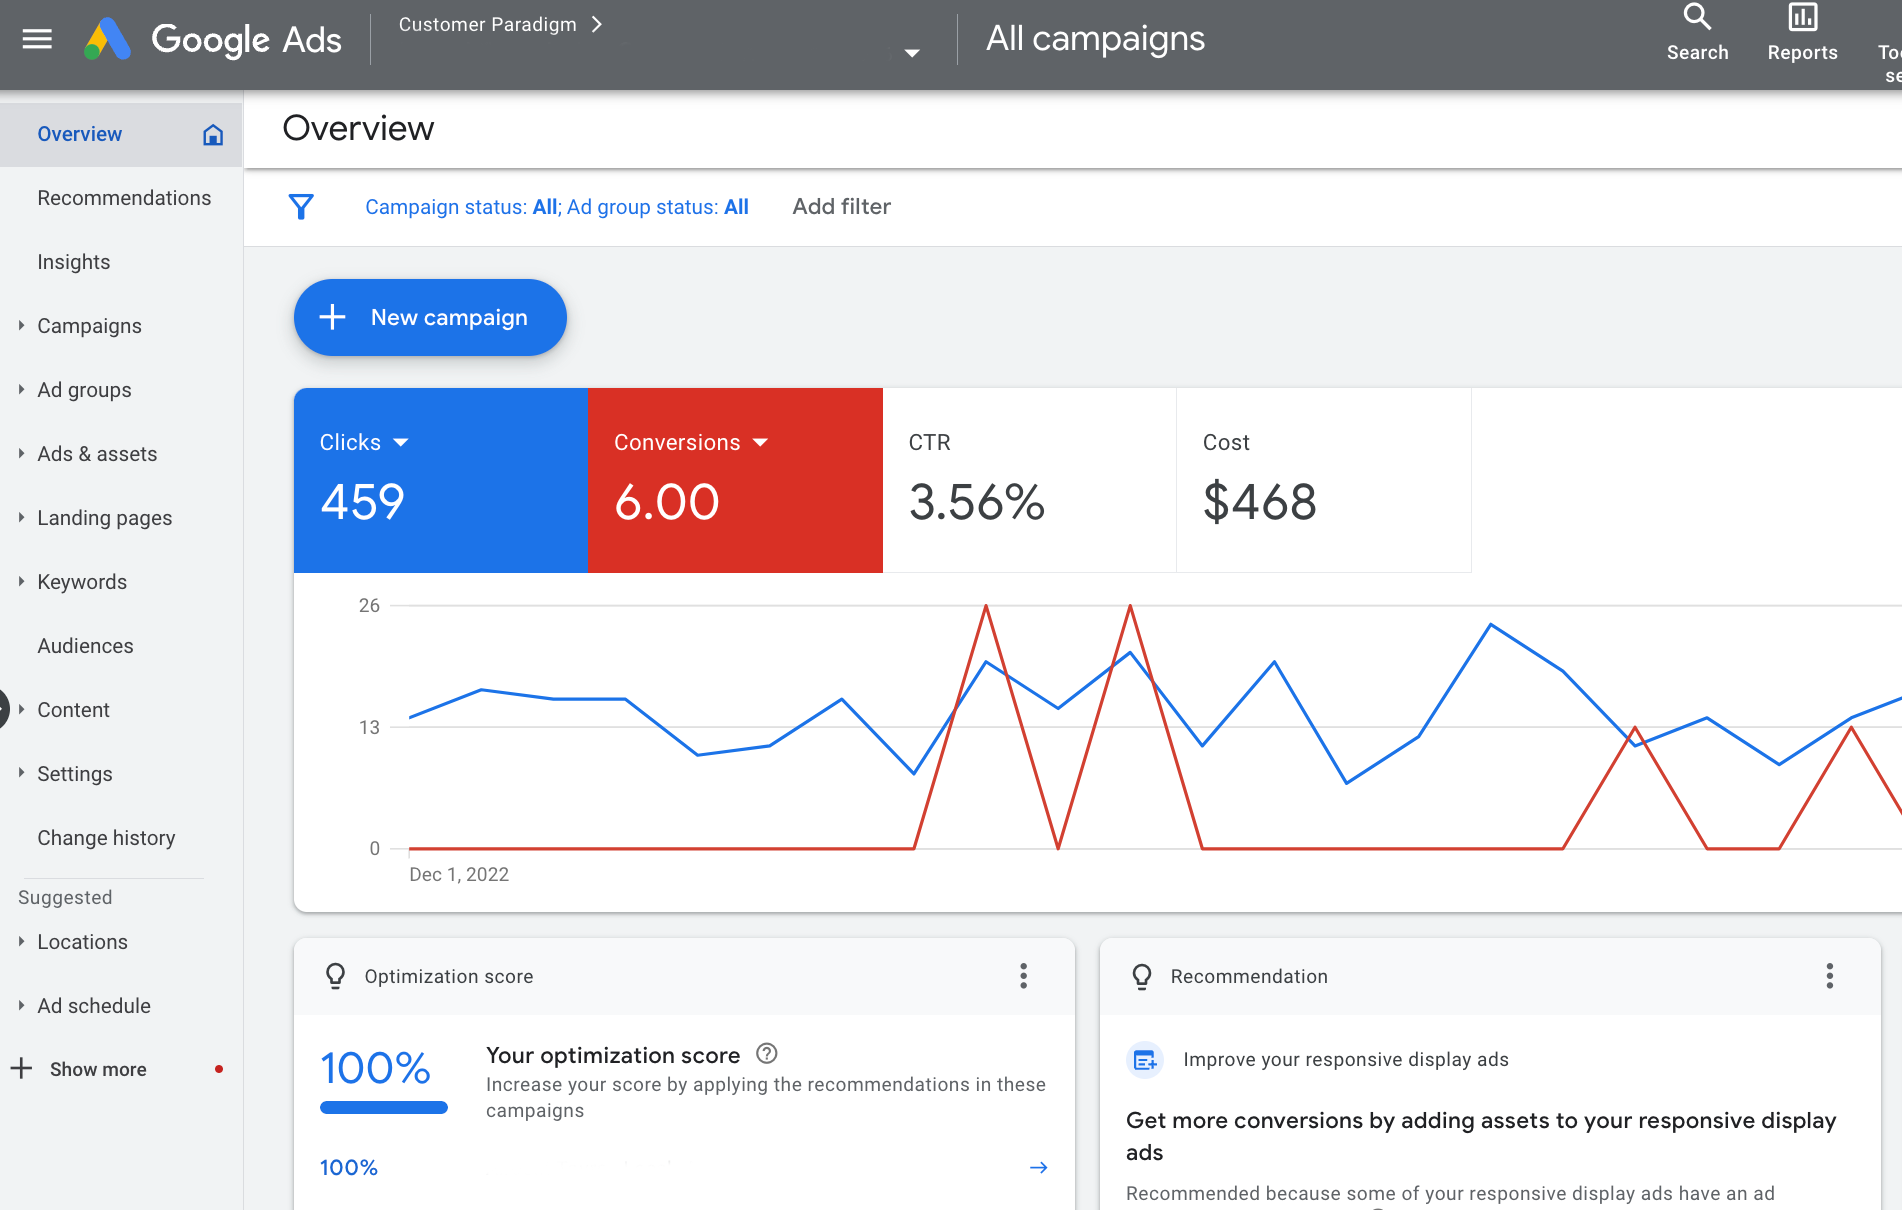Open the Recommendation card three-dot menu
Viewport: 1902px width, 1210px height.
[x=1829, y=976]
